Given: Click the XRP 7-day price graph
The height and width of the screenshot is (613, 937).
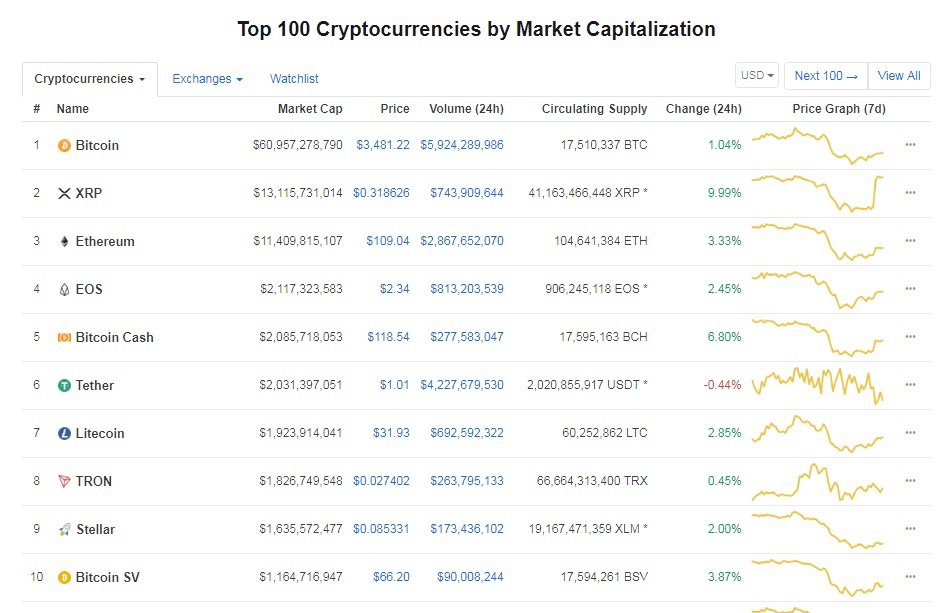Looking at the screenshot, I should coord(817,194).
